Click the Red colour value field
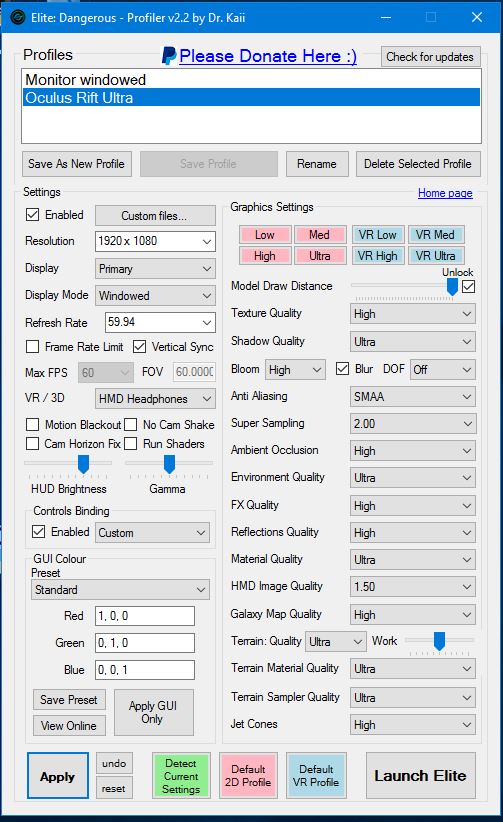503x822 pixels. click(145, 616)
